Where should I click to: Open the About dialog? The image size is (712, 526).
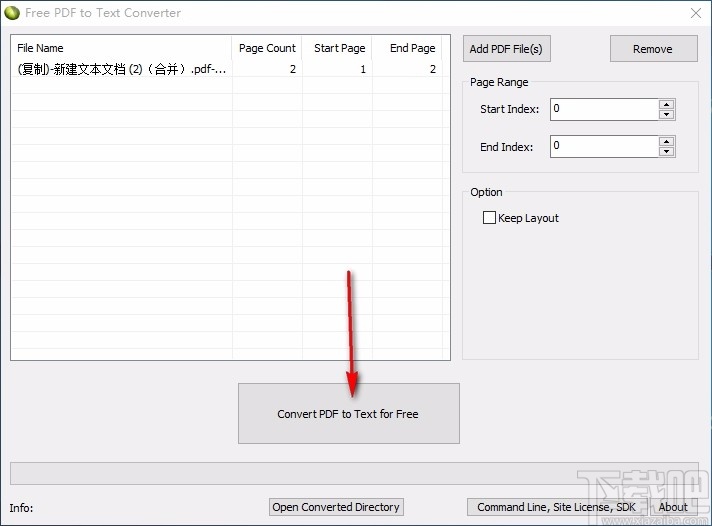pyautogui.click(x=673, y=507)
